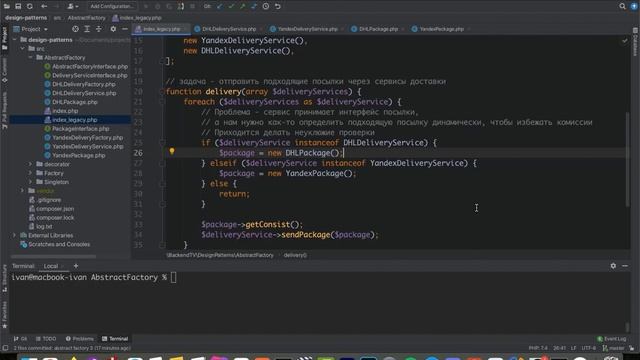Open the Problems tool window button
The height and width of the screenshot is (360, 640).
80,339
